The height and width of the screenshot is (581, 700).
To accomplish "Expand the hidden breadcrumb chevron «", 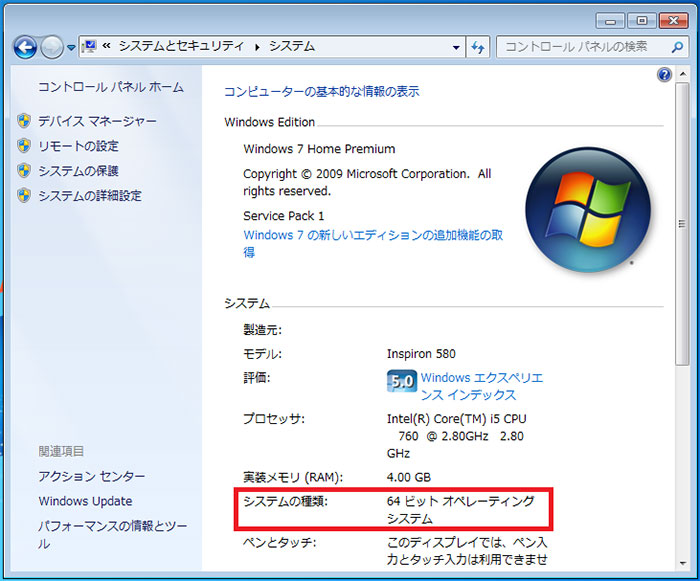I will point(106,46).
